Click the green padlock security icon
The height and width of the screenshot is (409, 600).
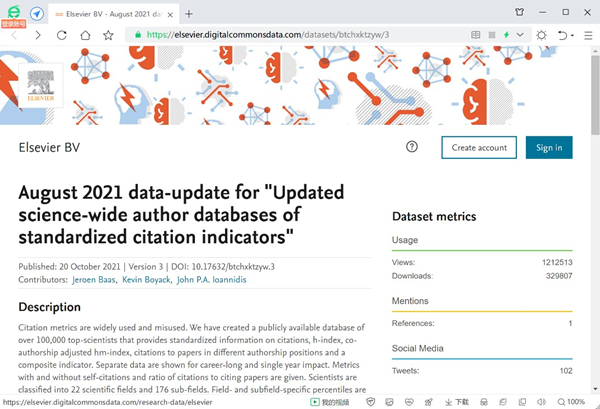coord(138,35)
